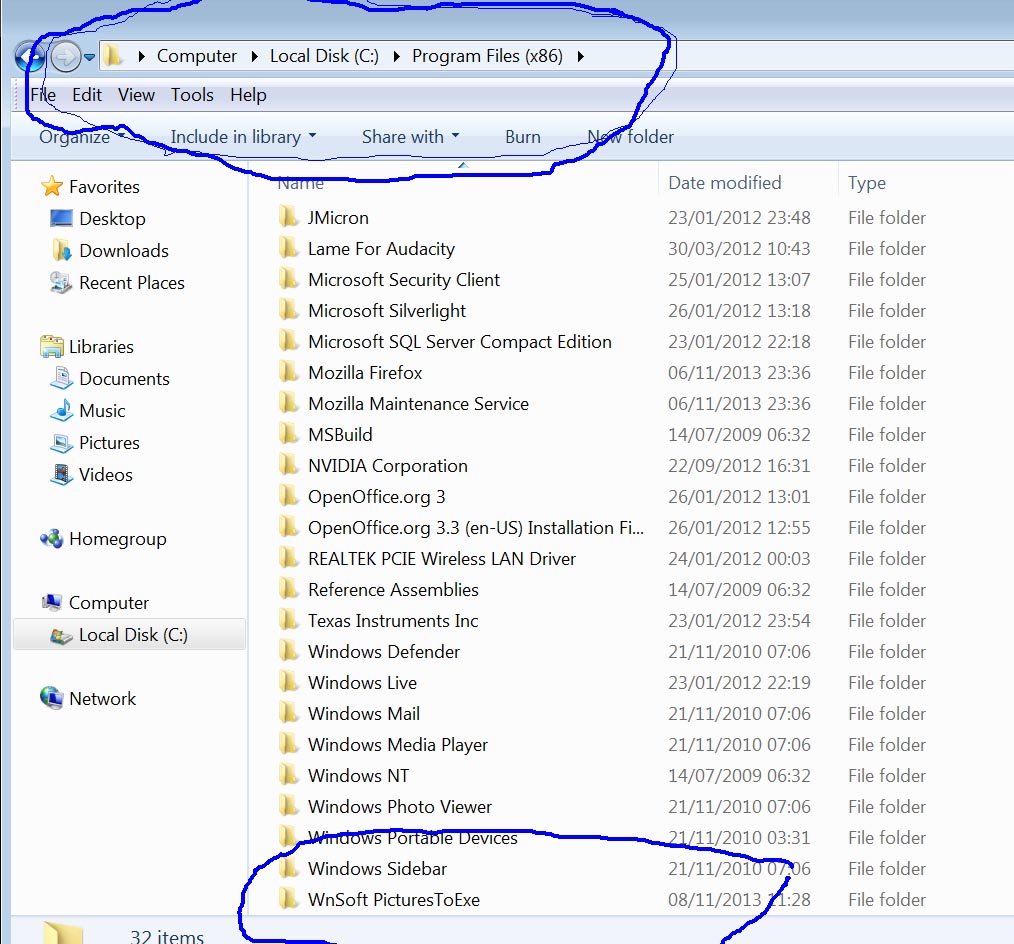This screenshot has width=1014, height=944.
Task: Open the recent pages dropdown arrow
Action: (90, 57)
